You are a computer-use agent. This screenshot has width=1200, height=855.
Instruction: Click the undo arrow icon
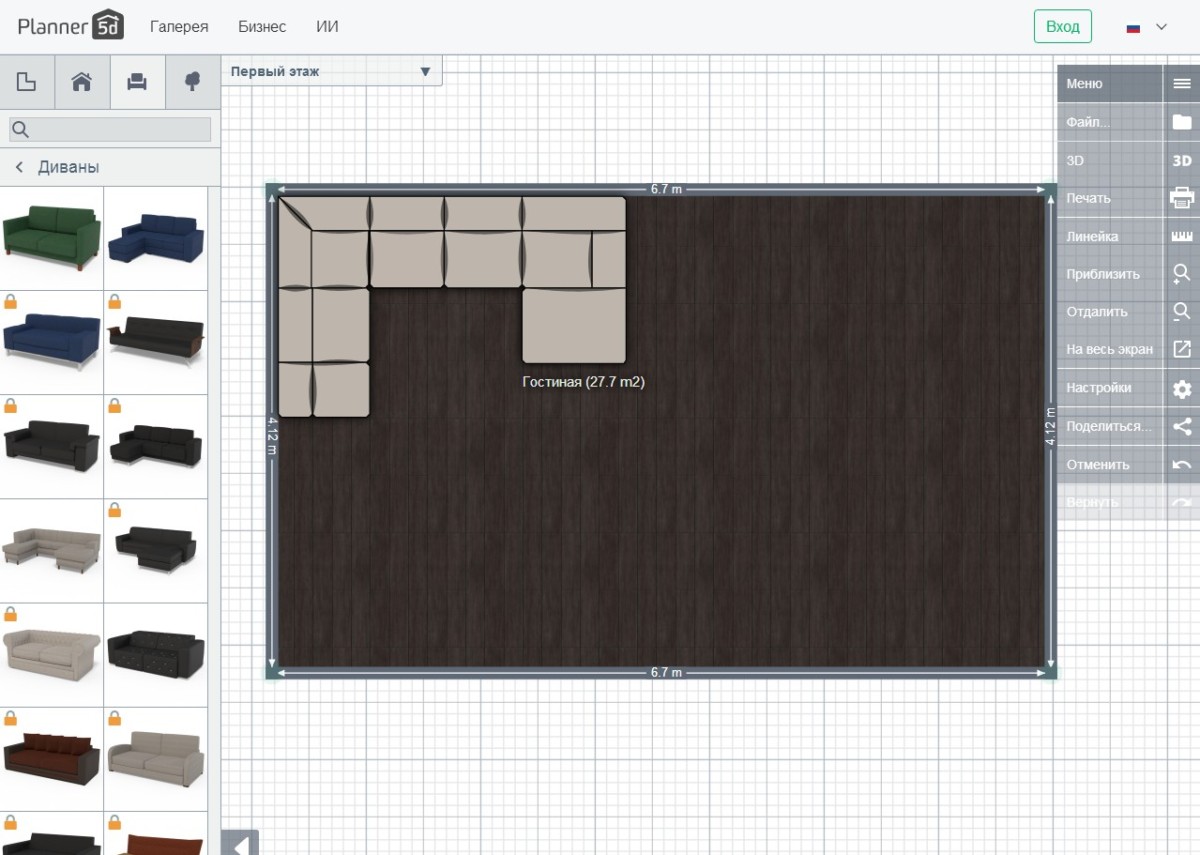[x=1182, y=464]
